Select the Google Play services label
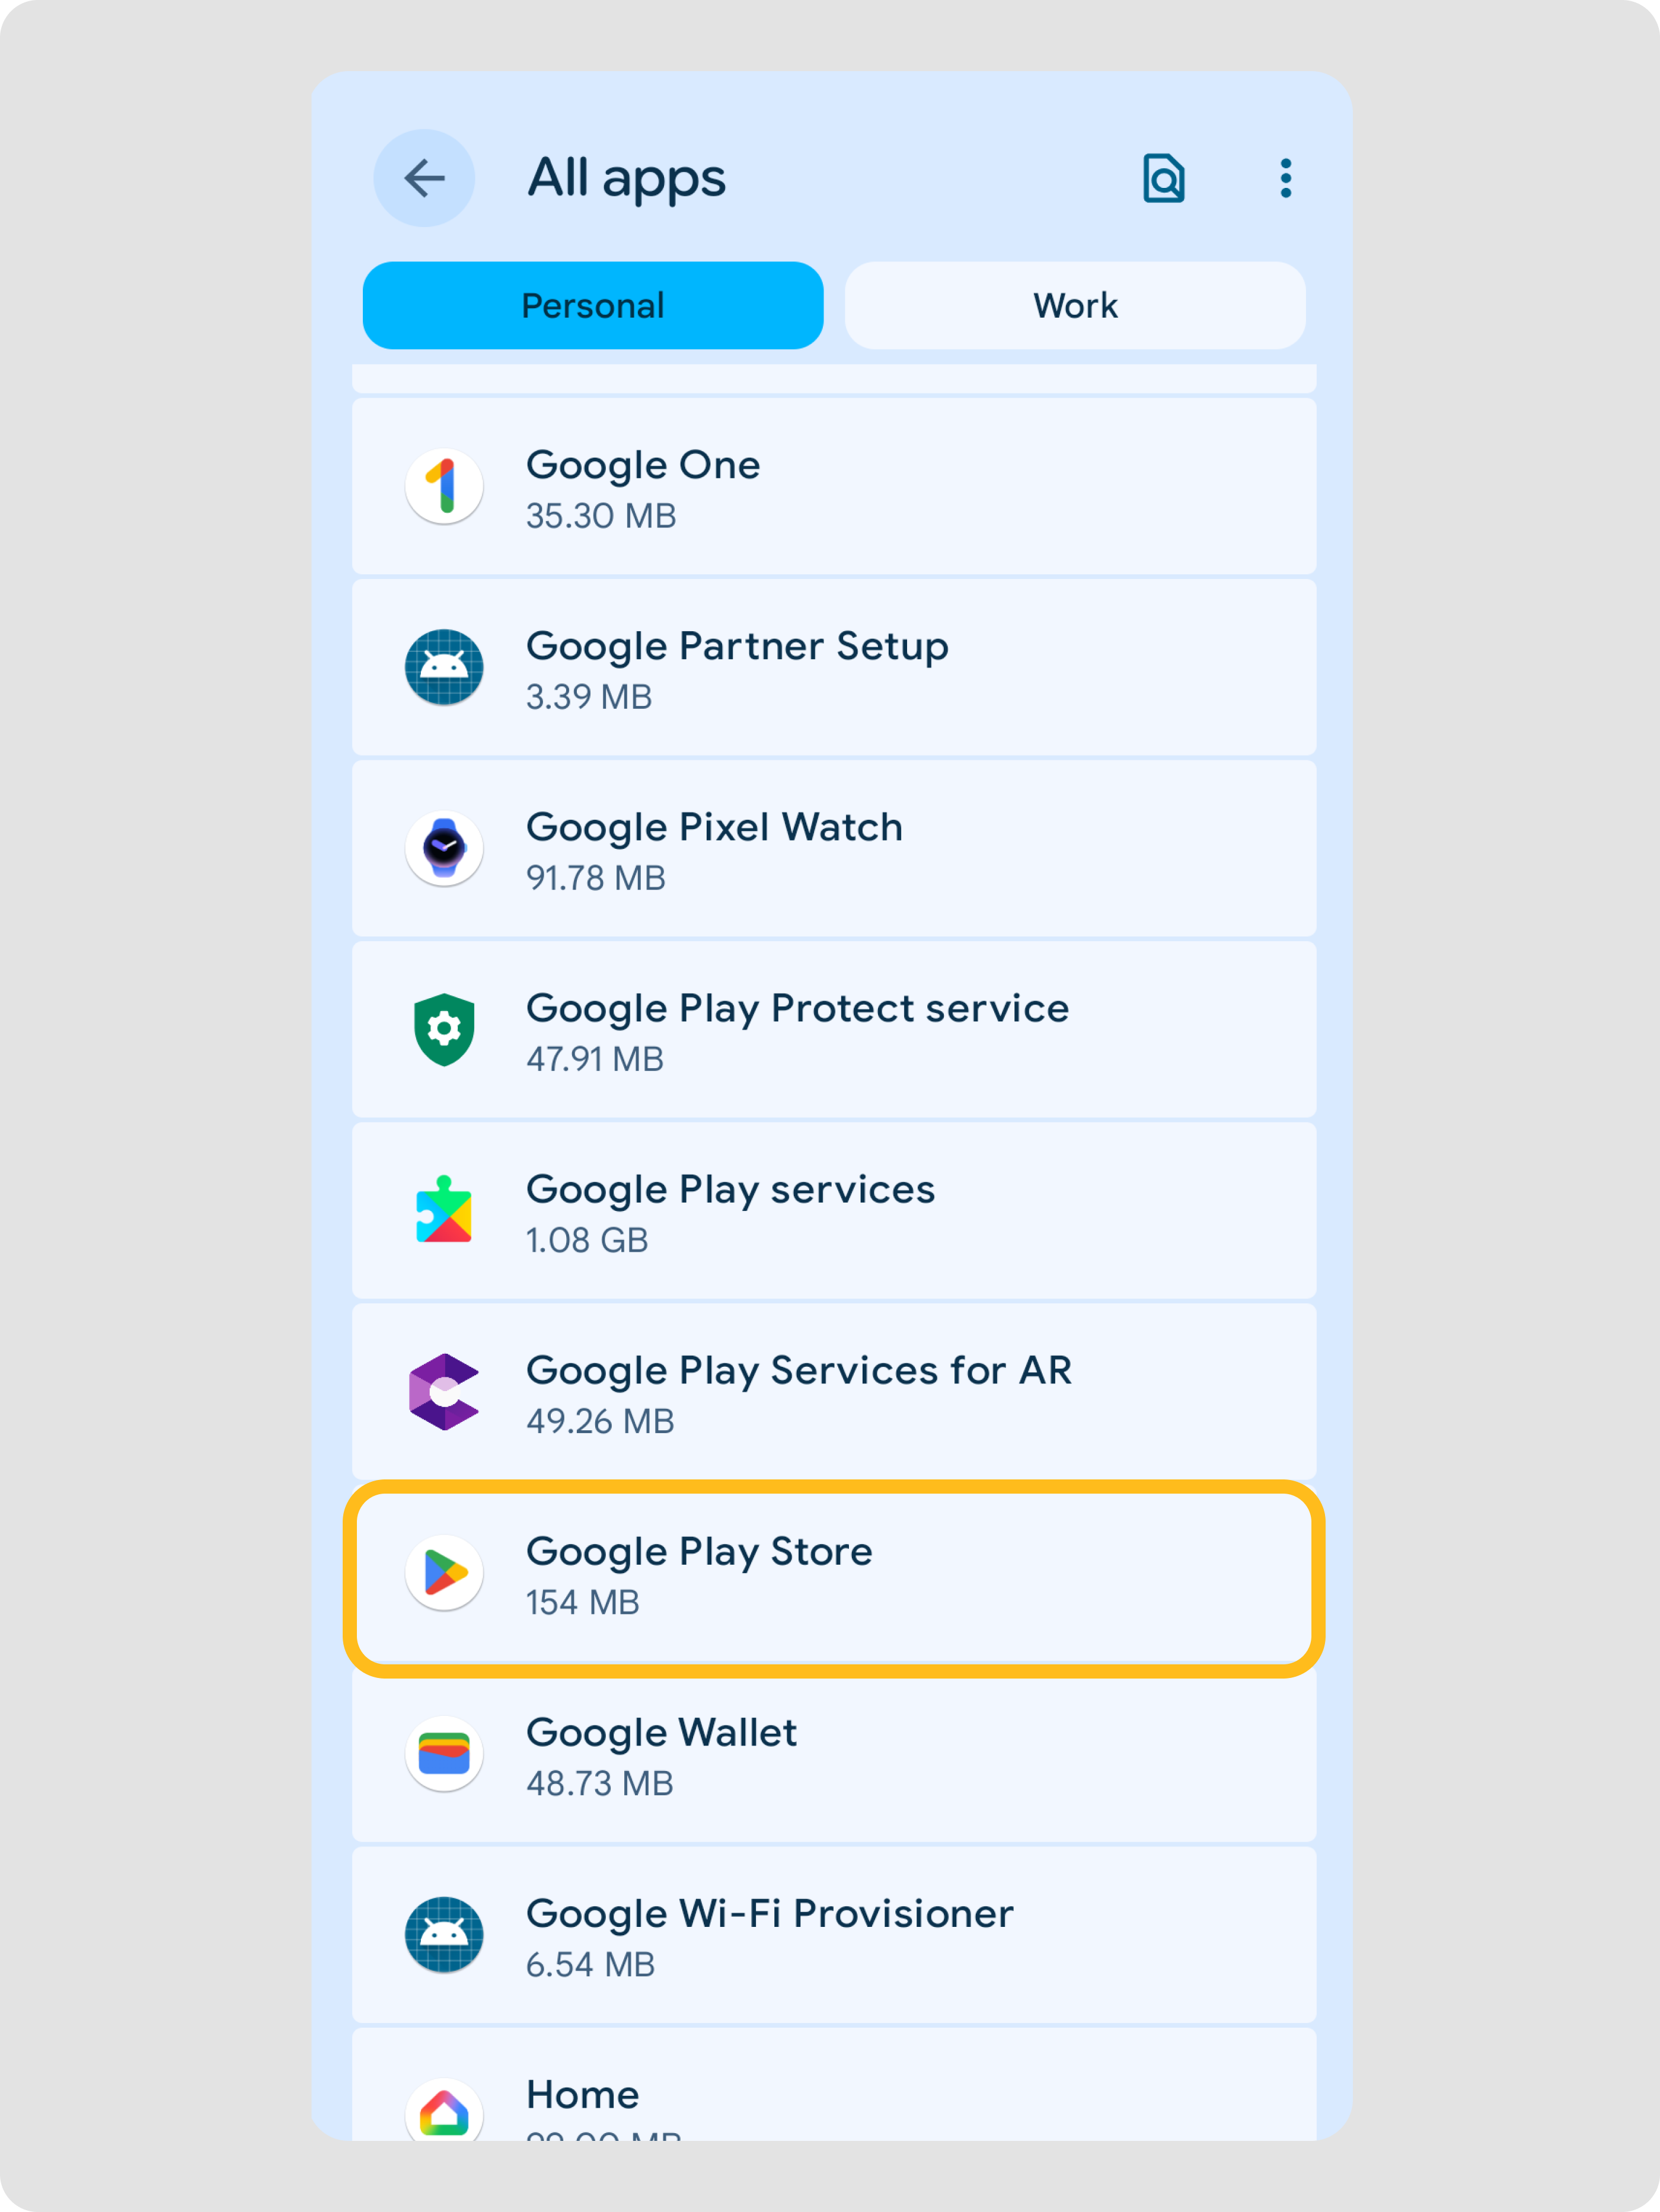 click(730, 1190)
